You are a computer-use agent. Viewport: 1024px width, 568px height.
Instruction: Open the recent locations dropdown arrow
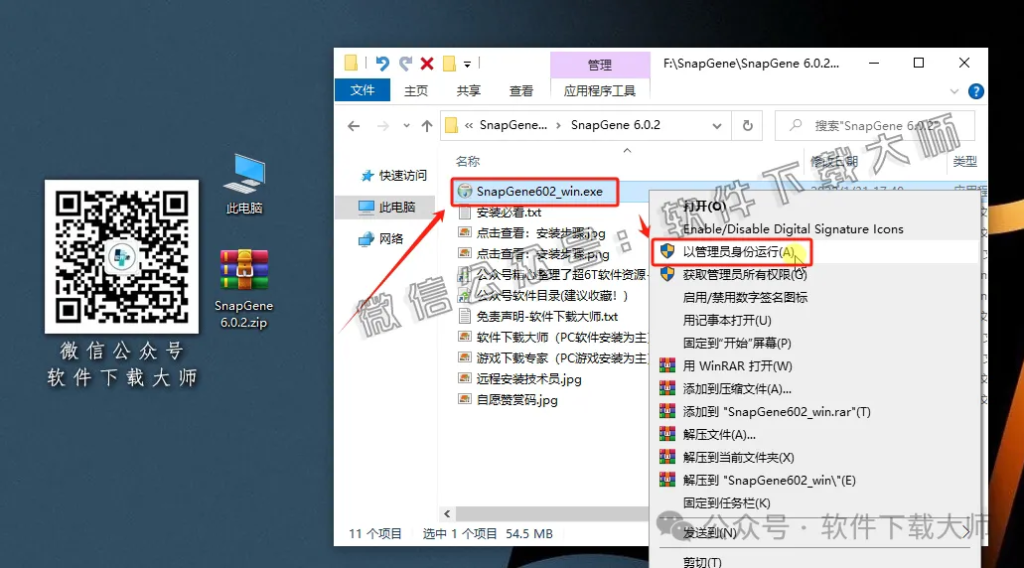click(406, 125)
